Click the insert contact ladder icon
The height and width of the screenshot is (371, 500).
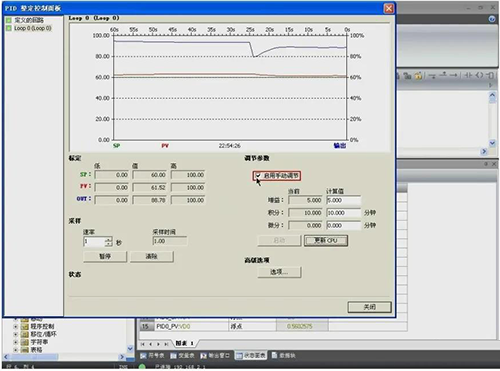(x=468, y=75)
